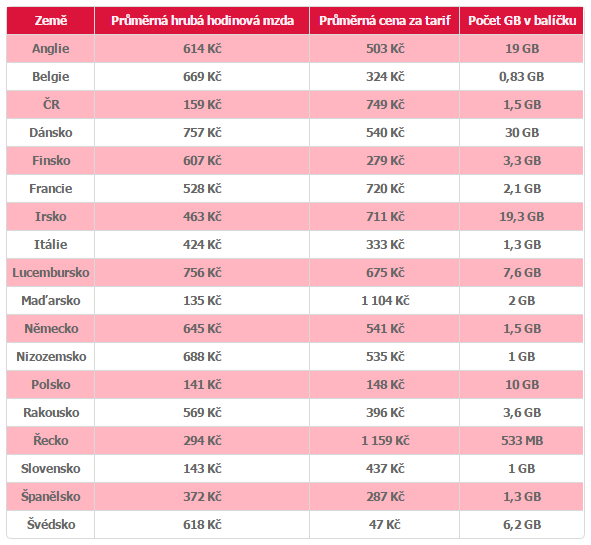Click the Země column header
Image resolution: width=591 pixels, height=545 pixels.
pyautogui.click(x=51, y=20)
